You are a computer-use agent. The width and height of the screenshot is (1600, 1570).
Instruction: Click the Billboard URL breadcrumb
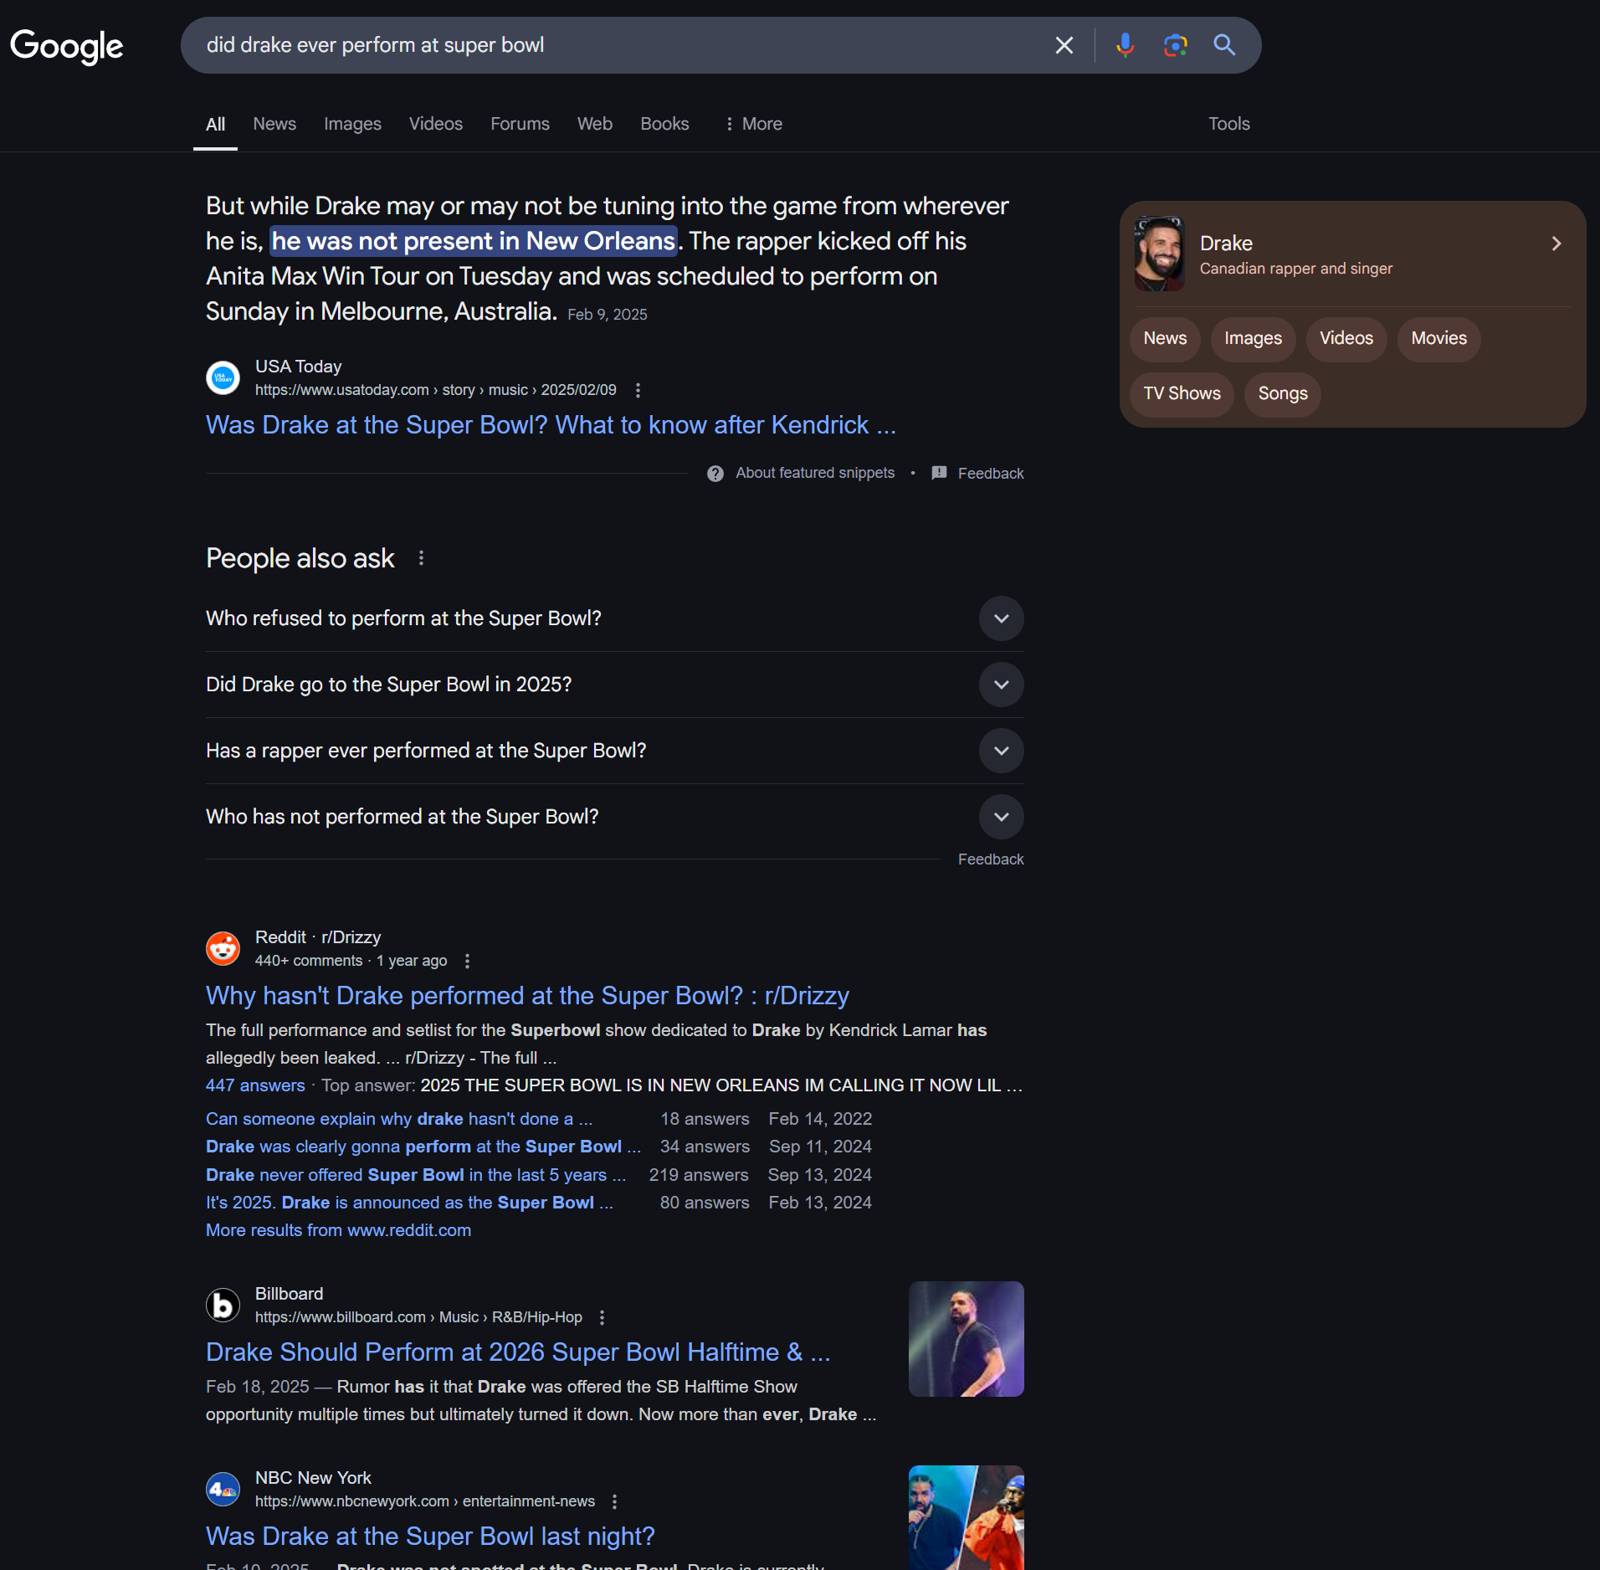418,1318
